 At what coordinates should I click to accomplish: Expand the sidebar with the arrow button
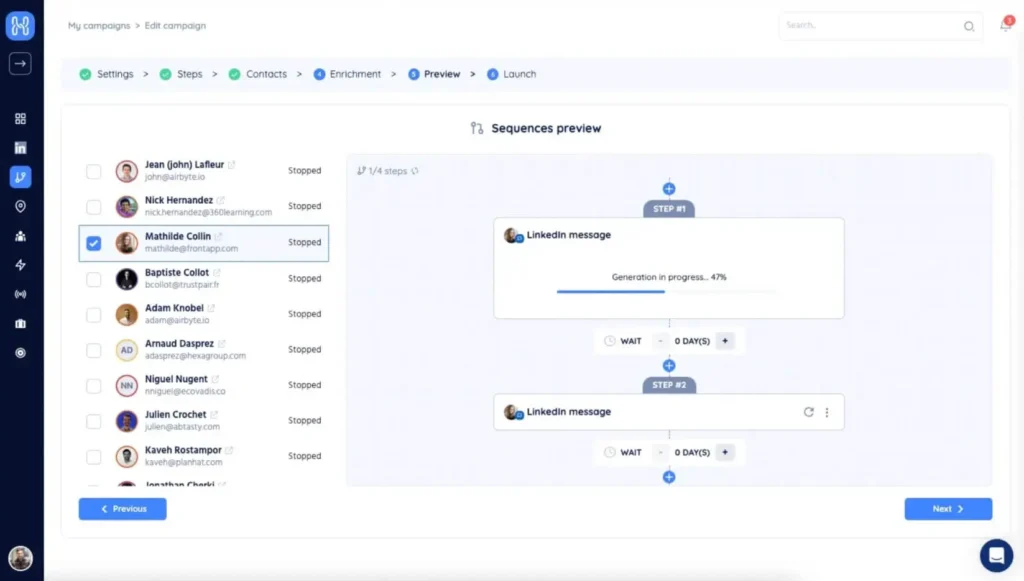(x=20, y=63)
